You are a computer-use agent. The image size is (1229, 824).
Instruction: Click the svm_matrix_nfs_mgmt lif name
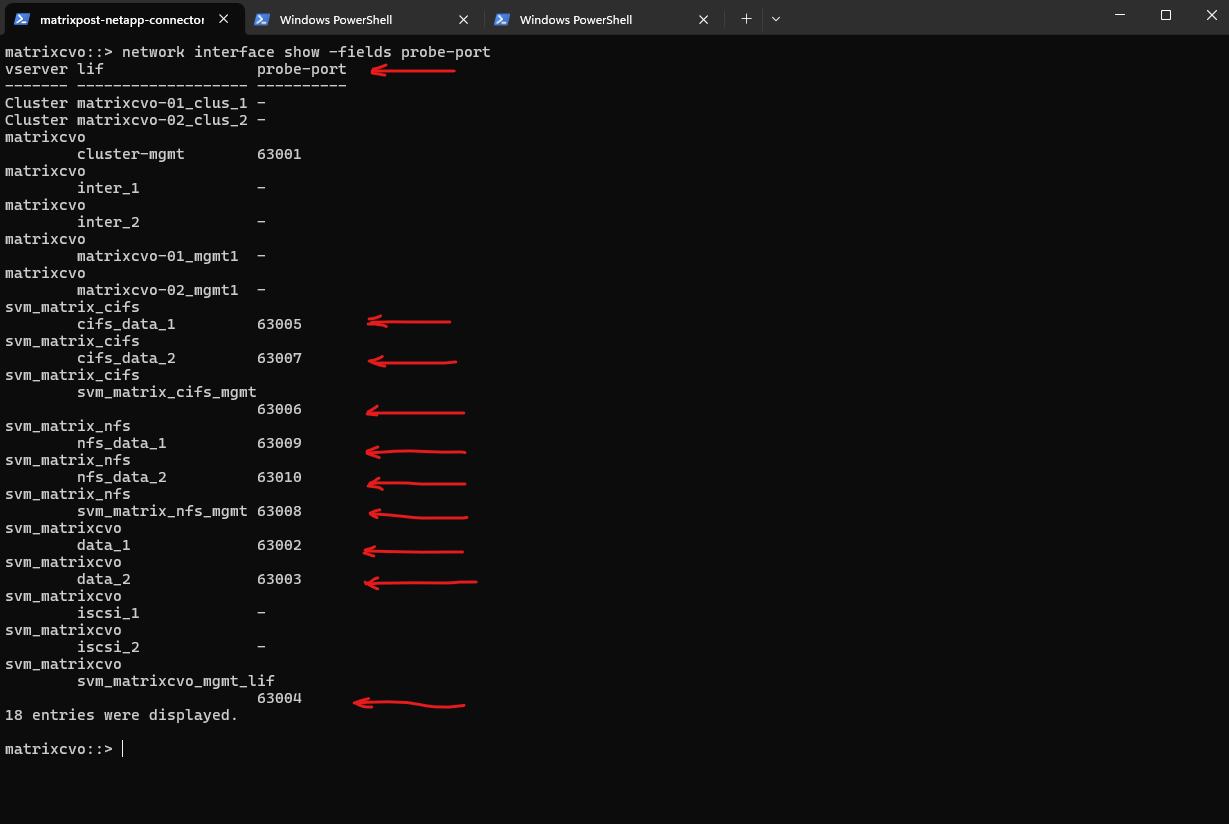click(161, 511)
